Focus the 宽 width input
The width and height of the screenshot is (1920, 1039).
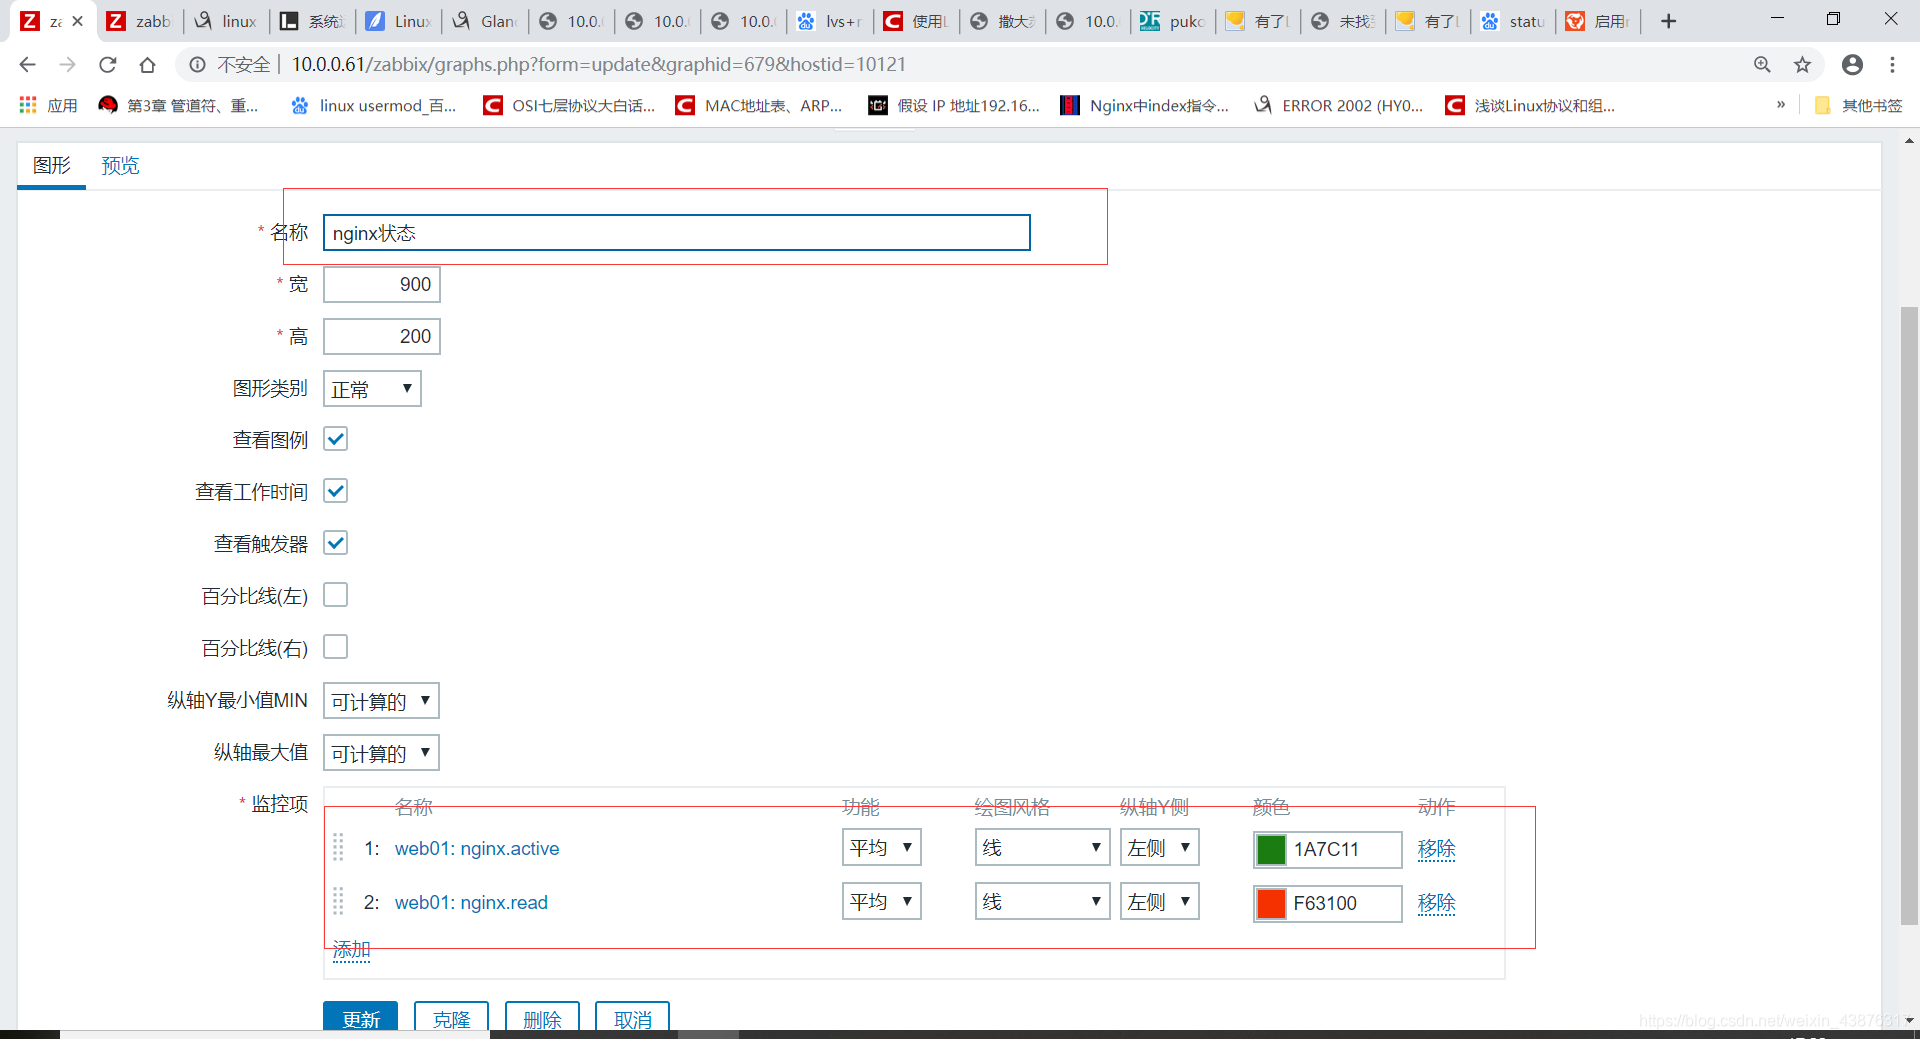pyautogui.click(x=381, y=285)
